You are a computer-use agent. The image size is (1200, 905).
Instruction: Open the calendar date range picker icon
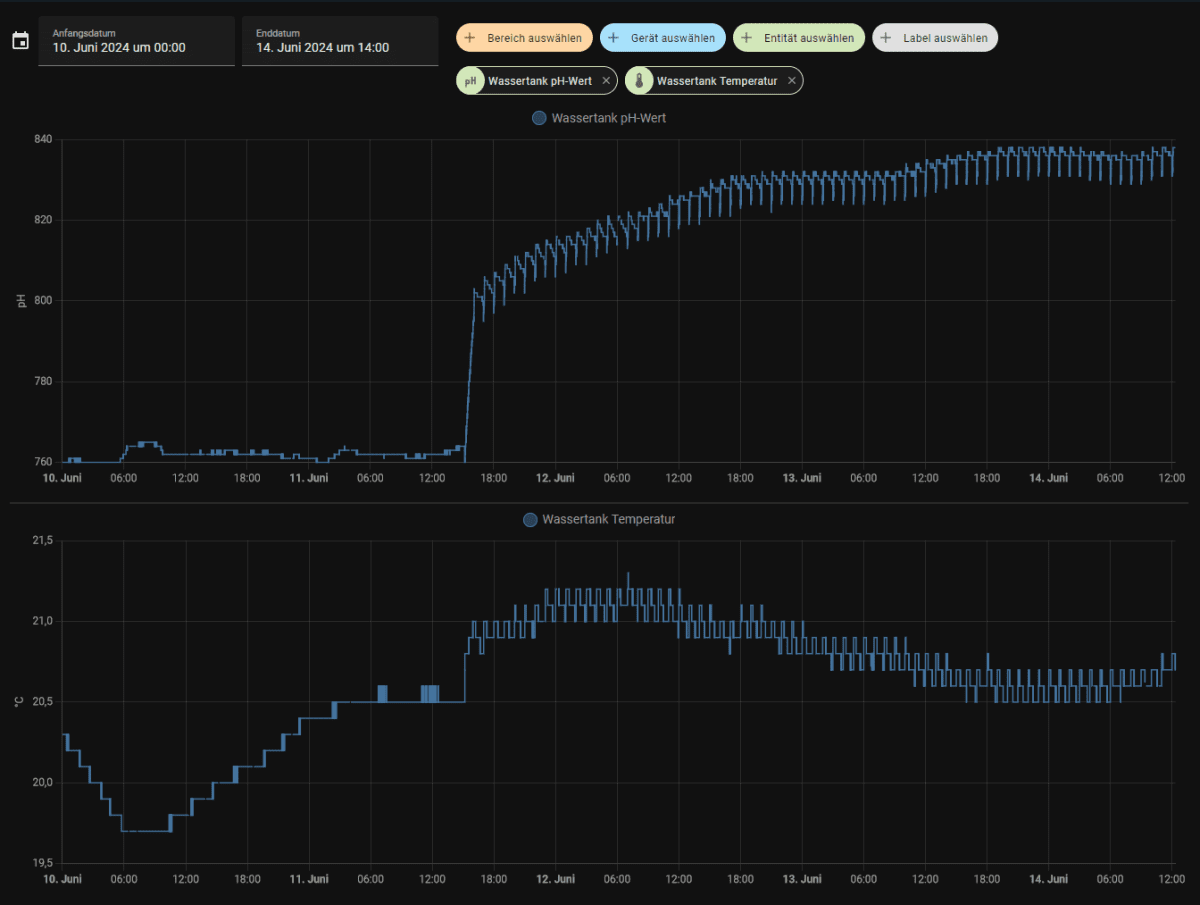click(20, 41)
